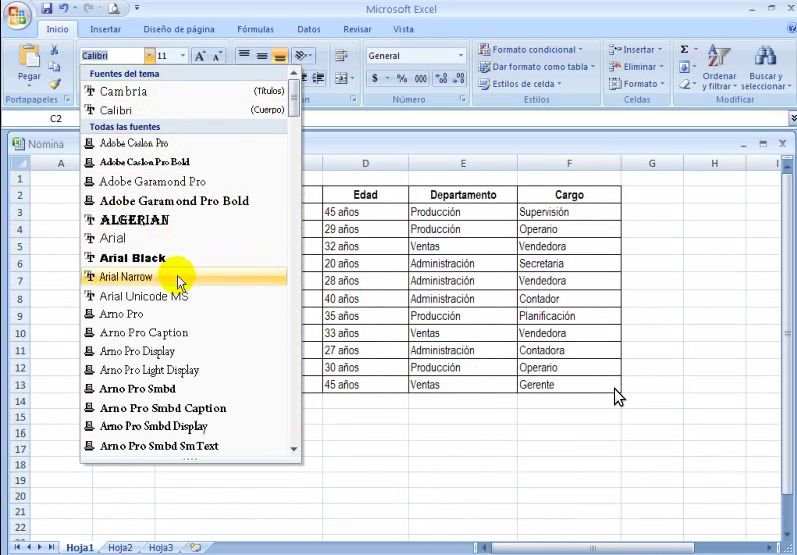The height and width of the screenshot is (555, 797).
Task: Select Arial Narrow in font list
Action: (x=184, y=276)
